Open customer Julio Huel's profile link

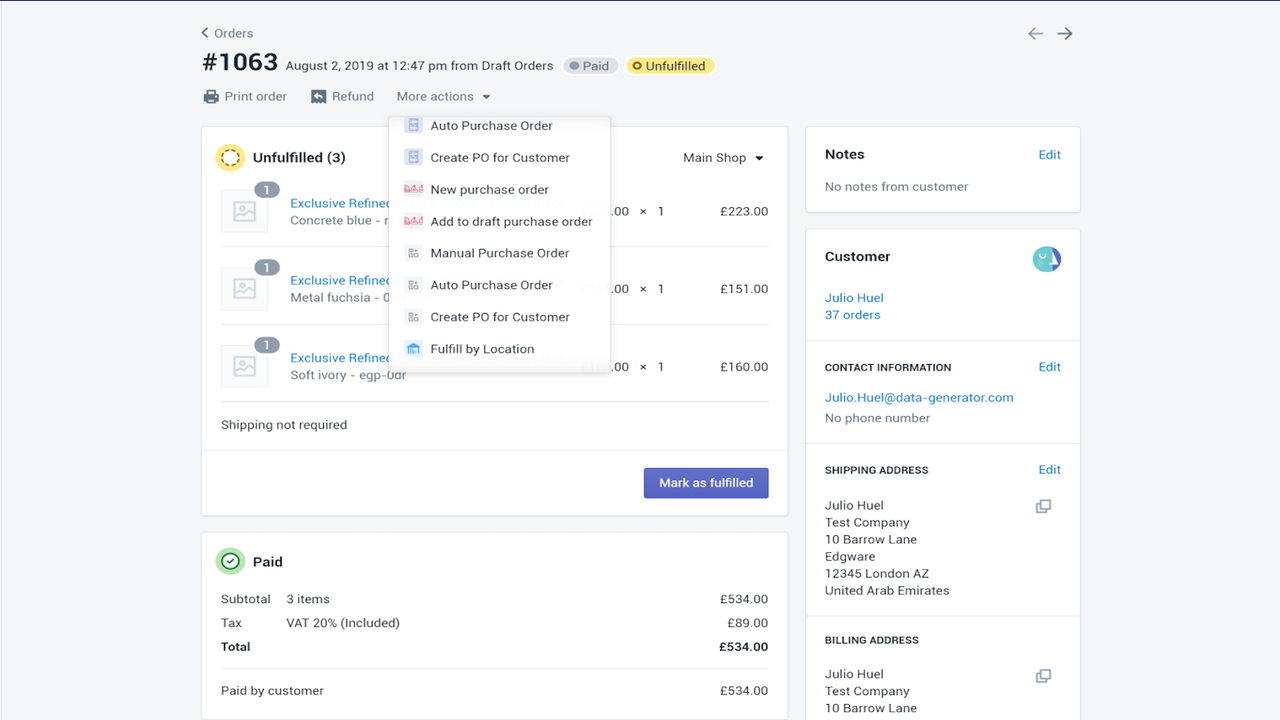point(854,298)
